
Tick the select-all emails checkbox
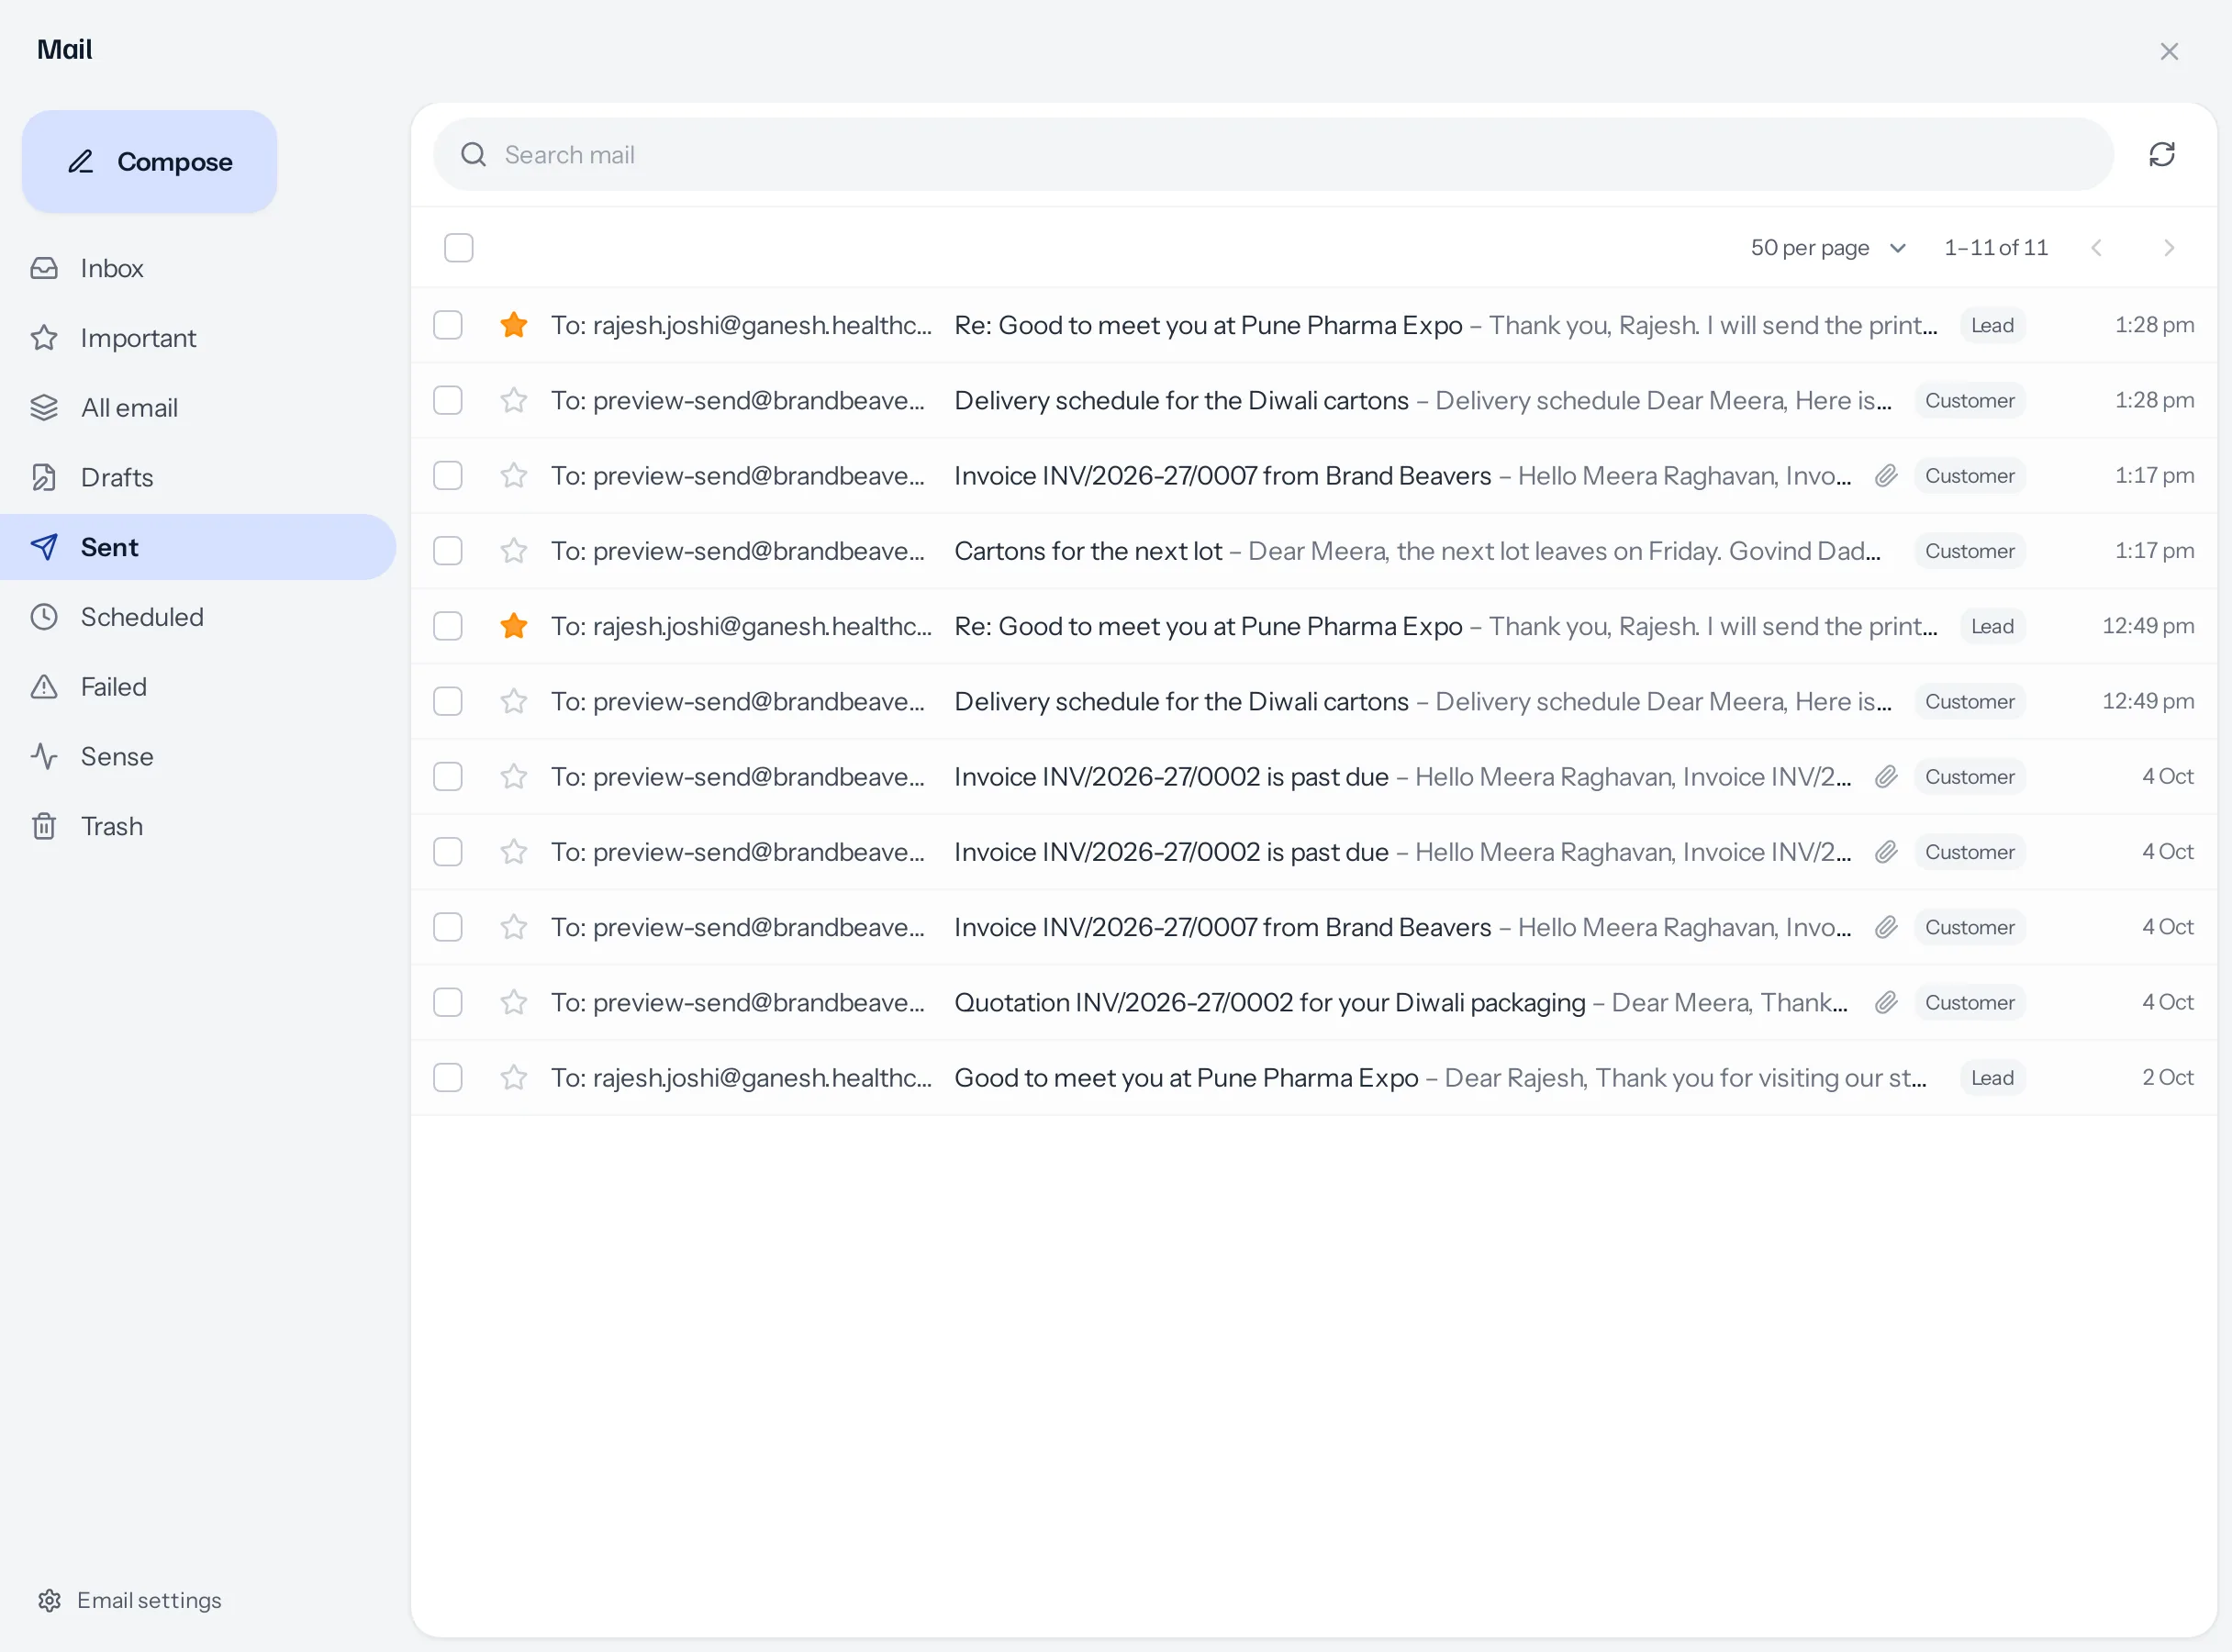coord(459,248)
